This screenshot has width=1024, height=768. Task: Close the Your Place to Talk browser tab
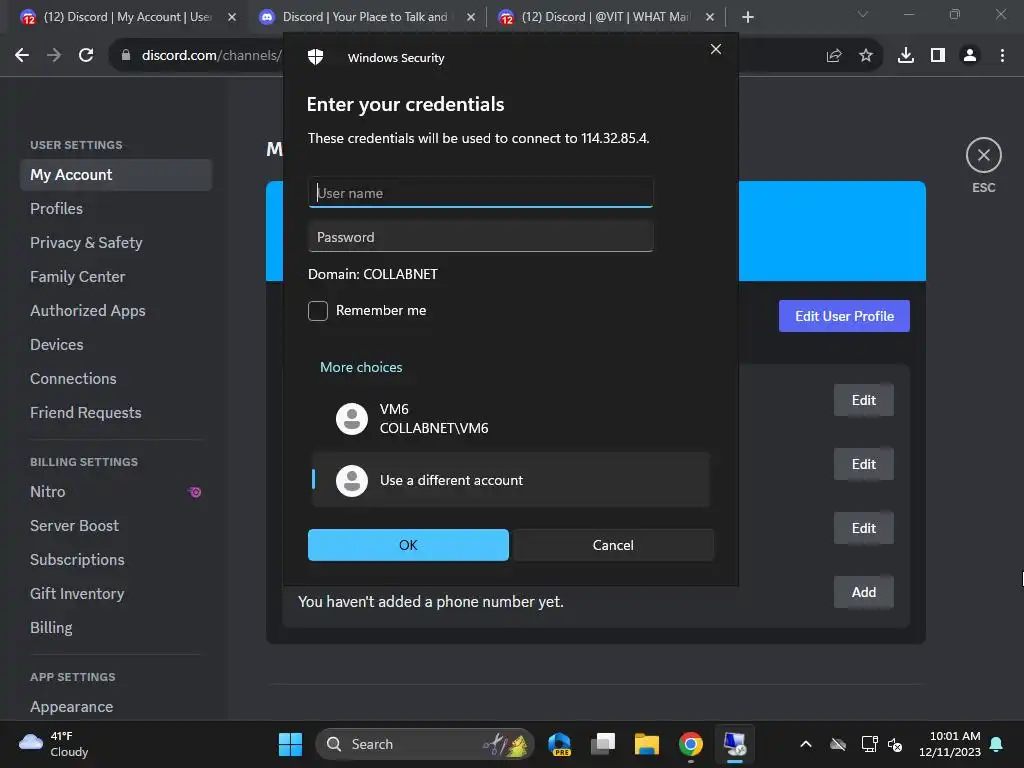click(471, 17)
